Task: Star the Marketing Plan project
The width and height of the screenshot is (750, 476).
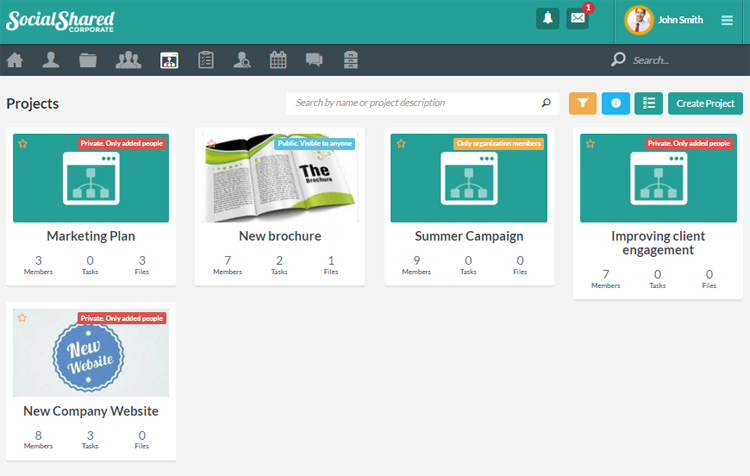Action: tap(23, 144)
